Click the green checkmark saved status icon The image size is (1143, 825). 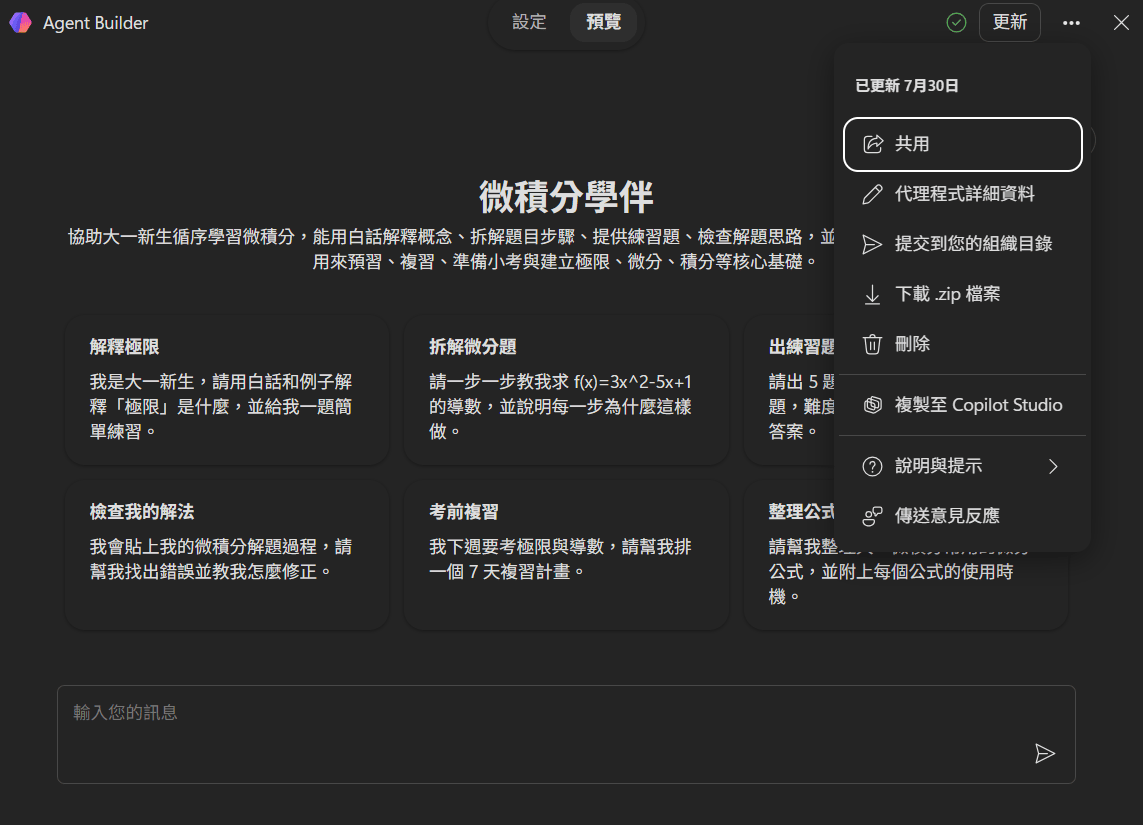click(x=956, y=23)
